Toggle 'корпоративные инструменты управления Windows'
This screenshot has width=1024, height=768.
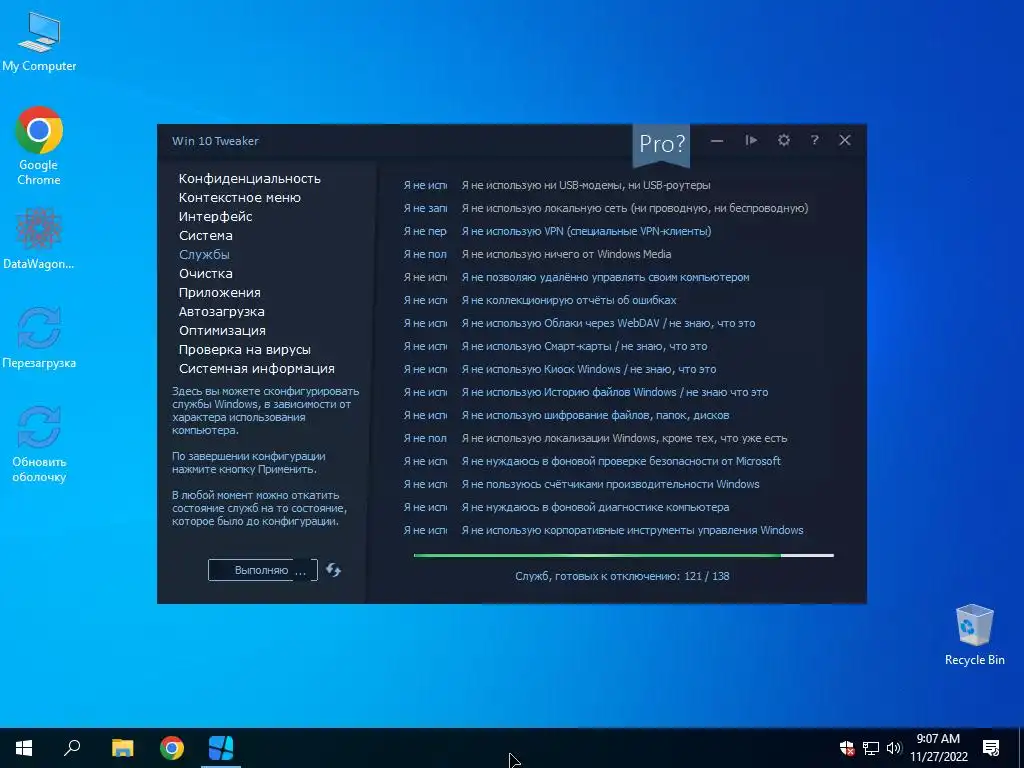click(x=632, y=530)
